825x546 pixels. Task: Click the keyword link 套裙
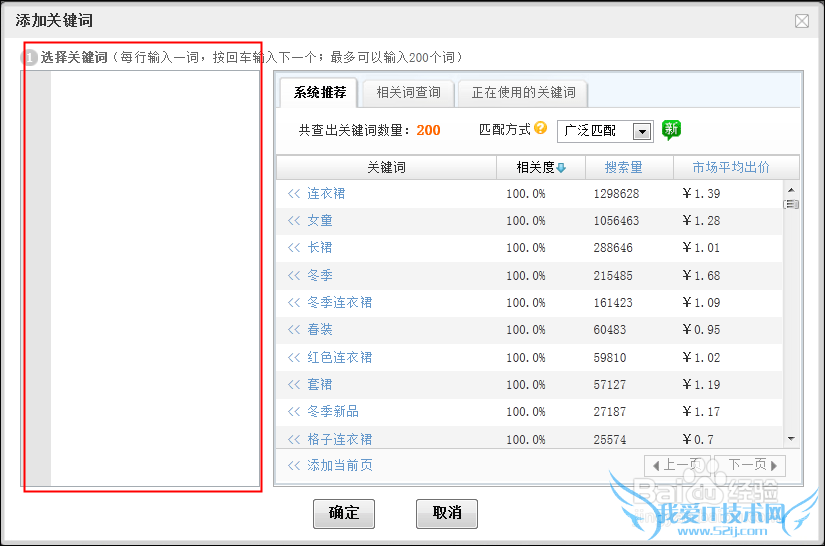[320, 385]
